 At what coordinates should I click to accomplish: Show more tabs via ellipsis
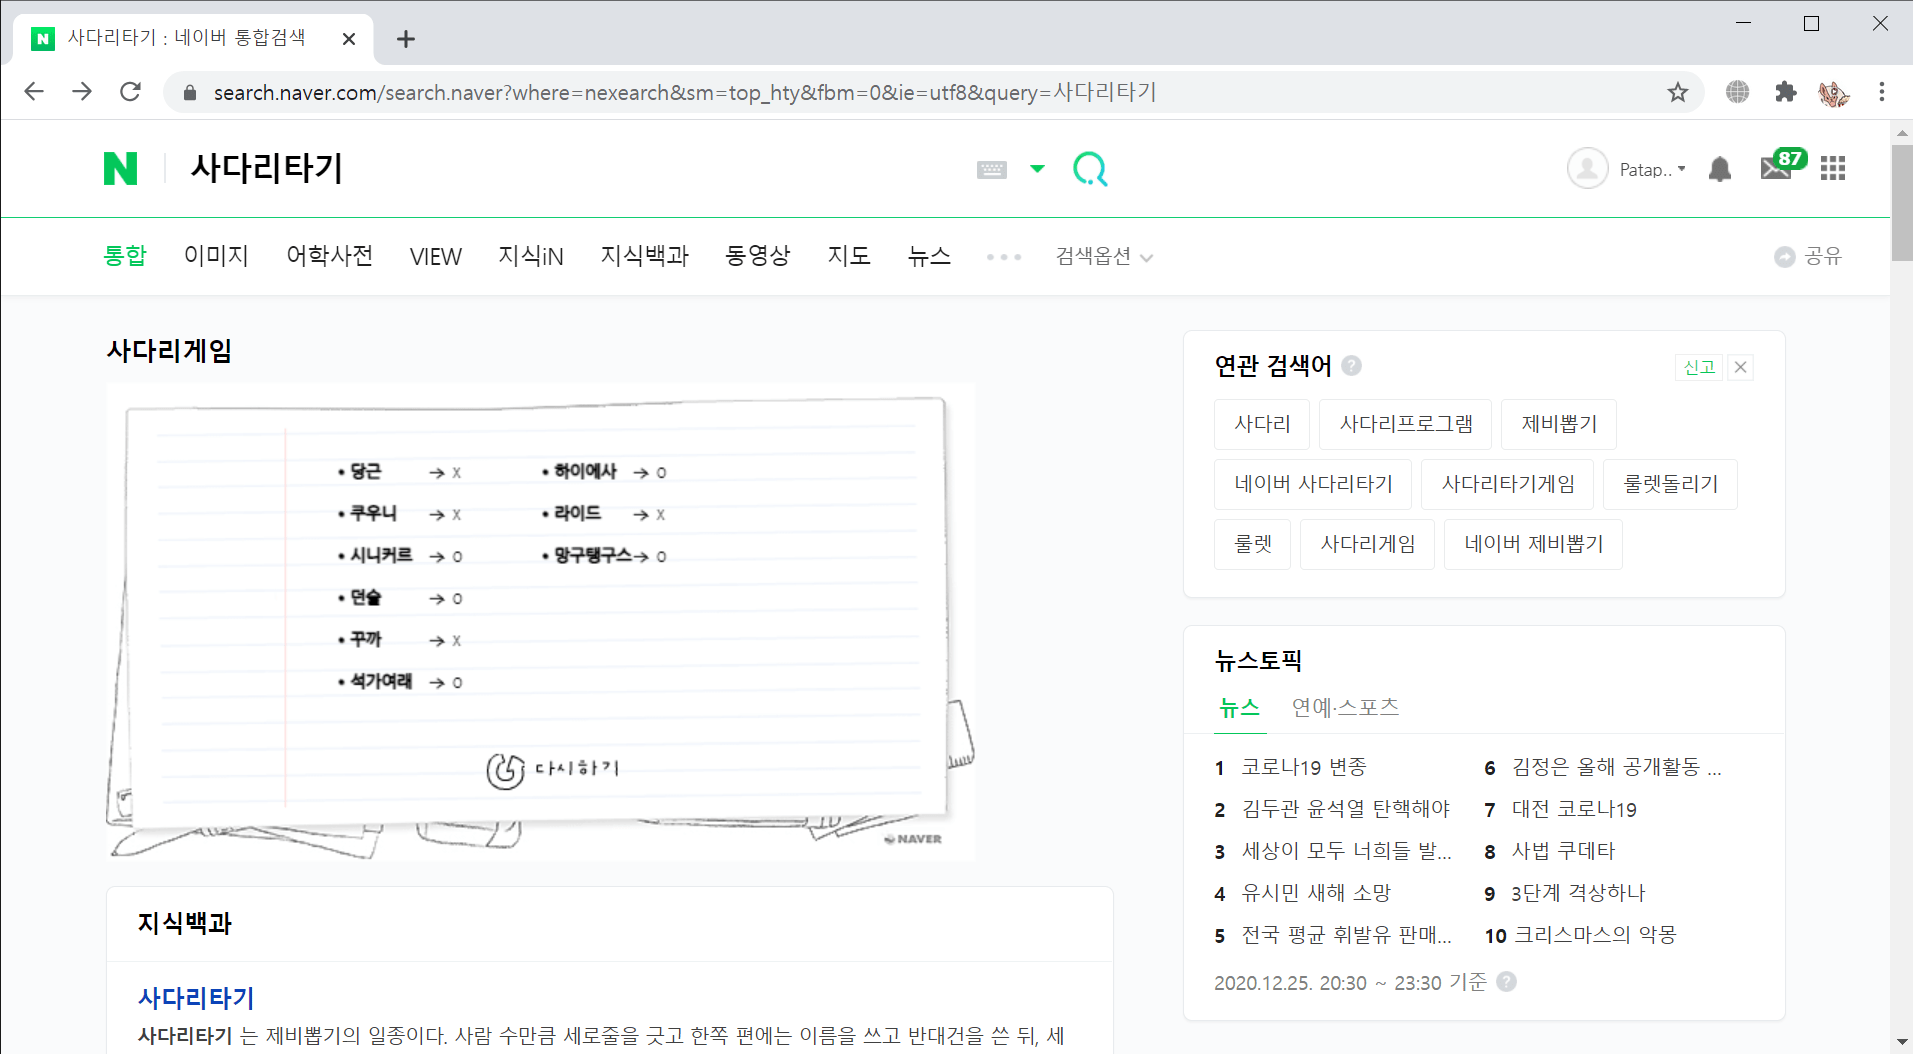(x=1004, y=257)
